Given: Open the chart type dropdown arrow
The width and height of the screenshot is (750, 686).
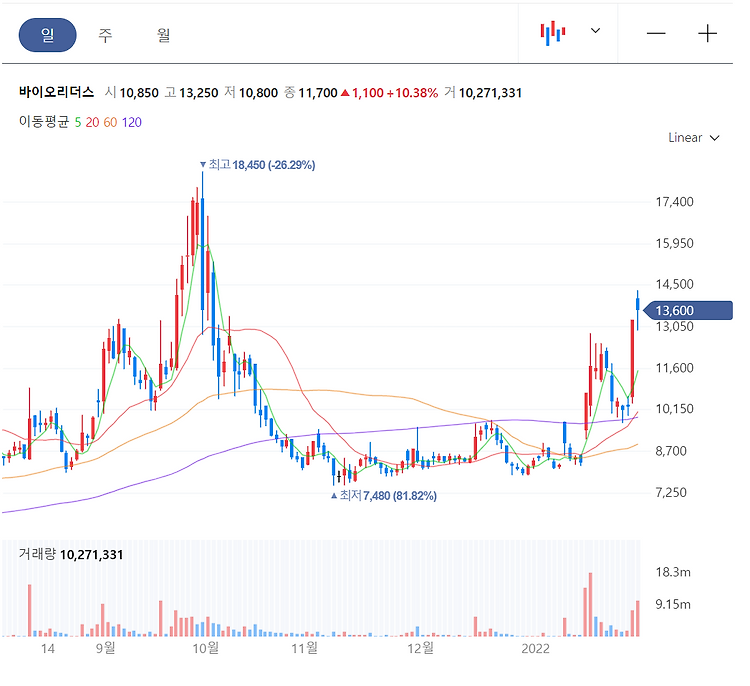Looking at the screenshot, I should pyautogui.click(x=595, y=31).
